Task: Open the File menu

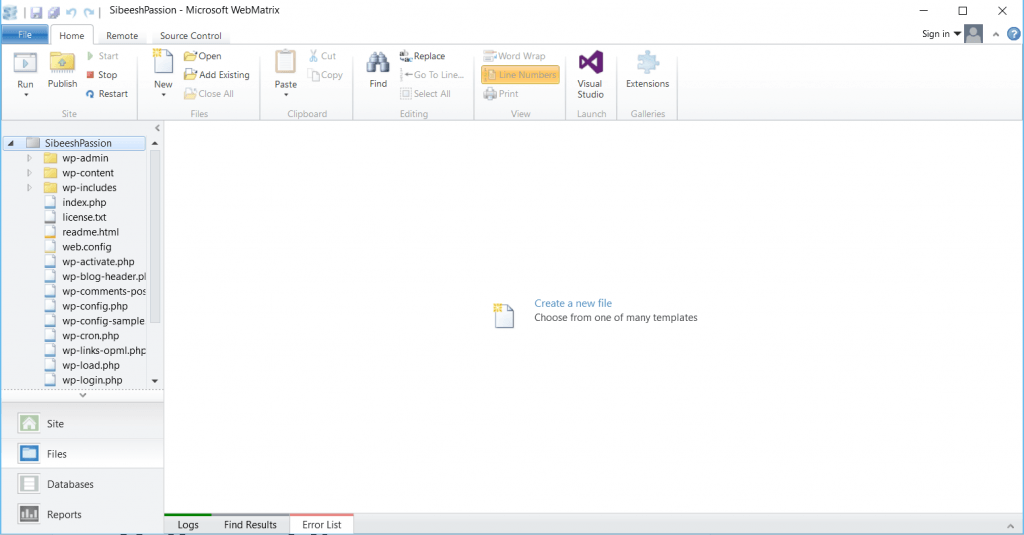Action: [x=25, y=35]
